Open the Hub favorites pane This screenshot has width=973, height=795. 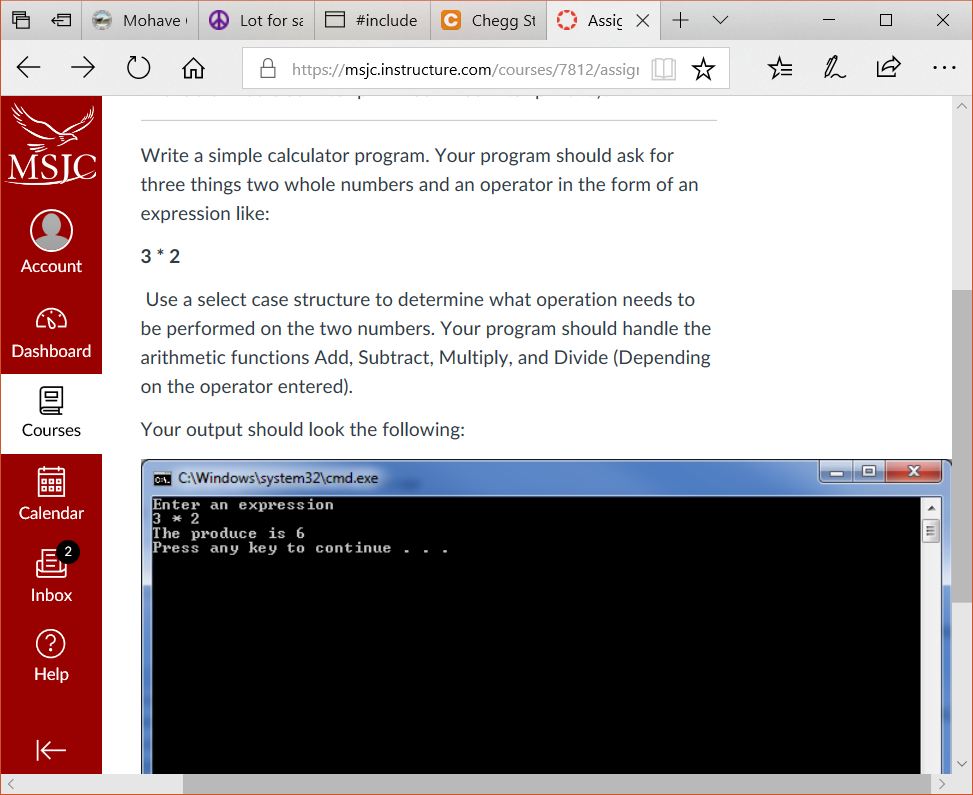click(x=779, y=66)
